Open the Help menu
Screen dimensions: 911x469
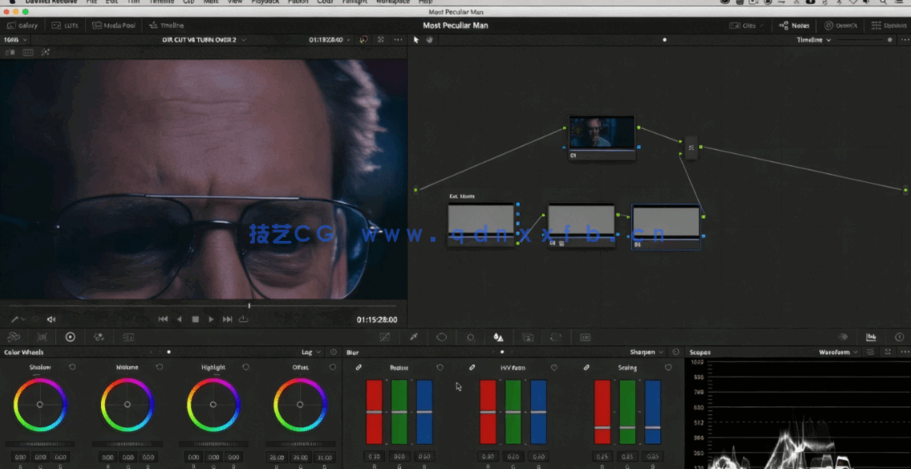425,2
